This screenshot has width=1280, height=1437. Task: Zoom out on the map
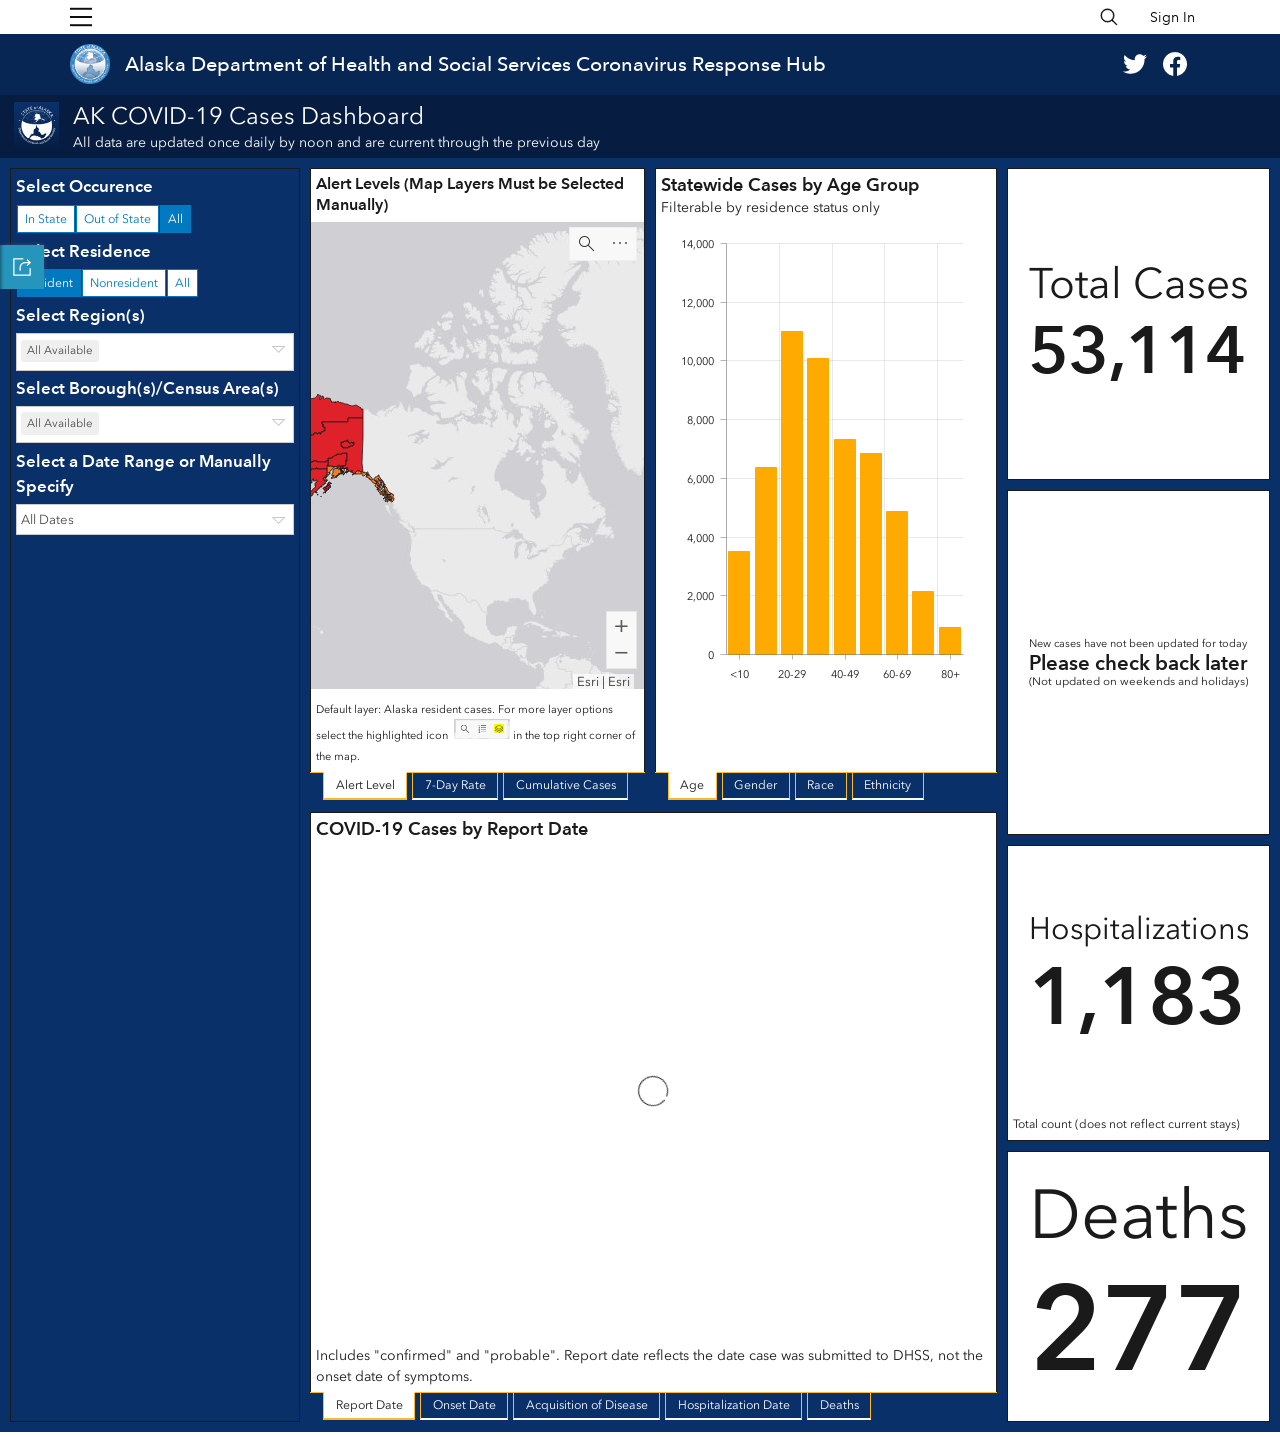[x=621, y=653]
